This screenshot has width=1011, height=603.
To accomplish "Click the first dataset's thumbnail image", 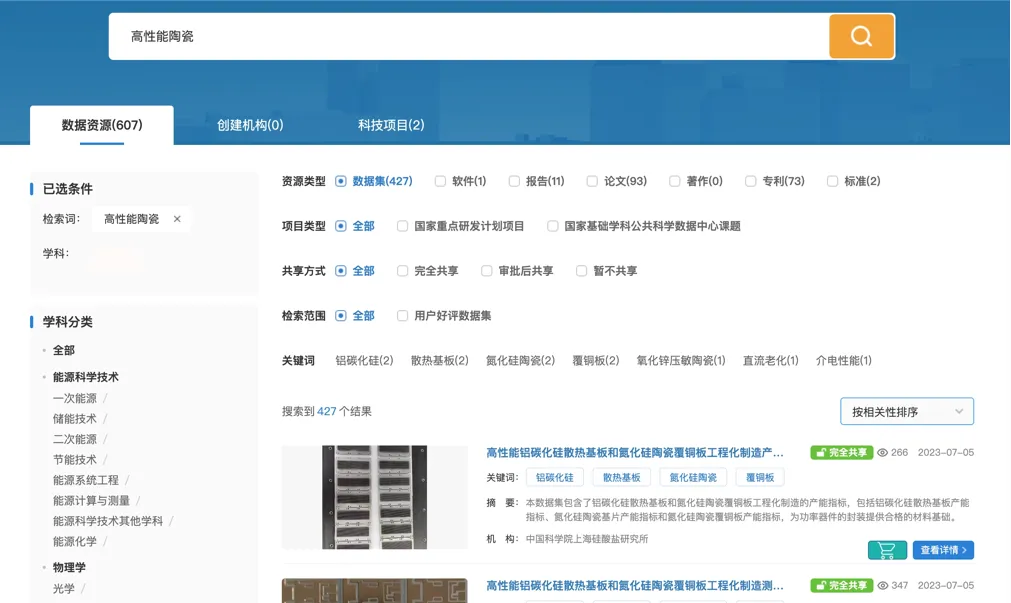I will [375, 497].
